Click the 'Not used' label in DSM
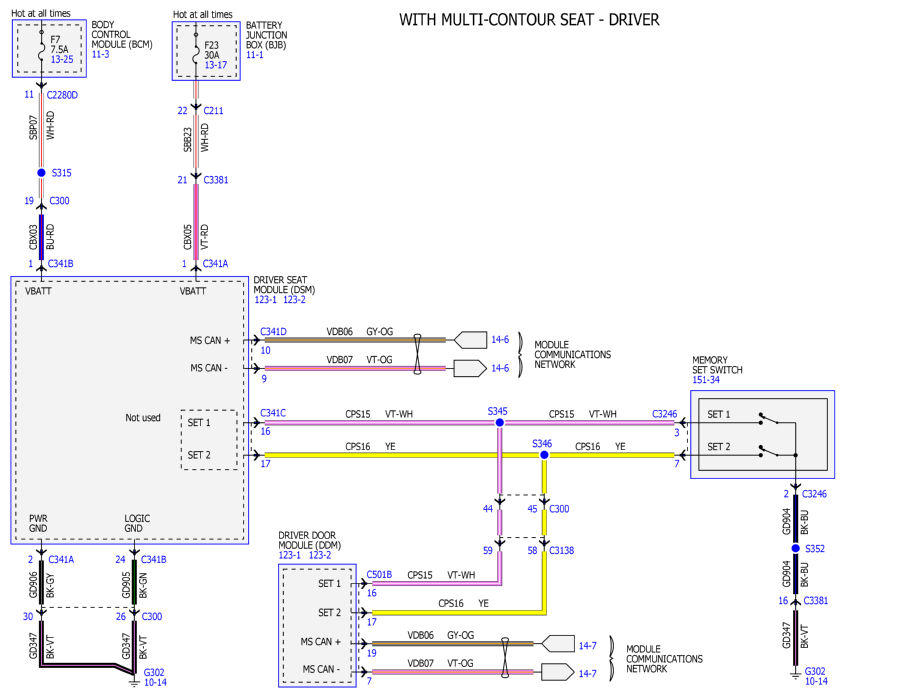Image resolution: width=900 pixels, height=696 pixels. click(x=143, y=418)
